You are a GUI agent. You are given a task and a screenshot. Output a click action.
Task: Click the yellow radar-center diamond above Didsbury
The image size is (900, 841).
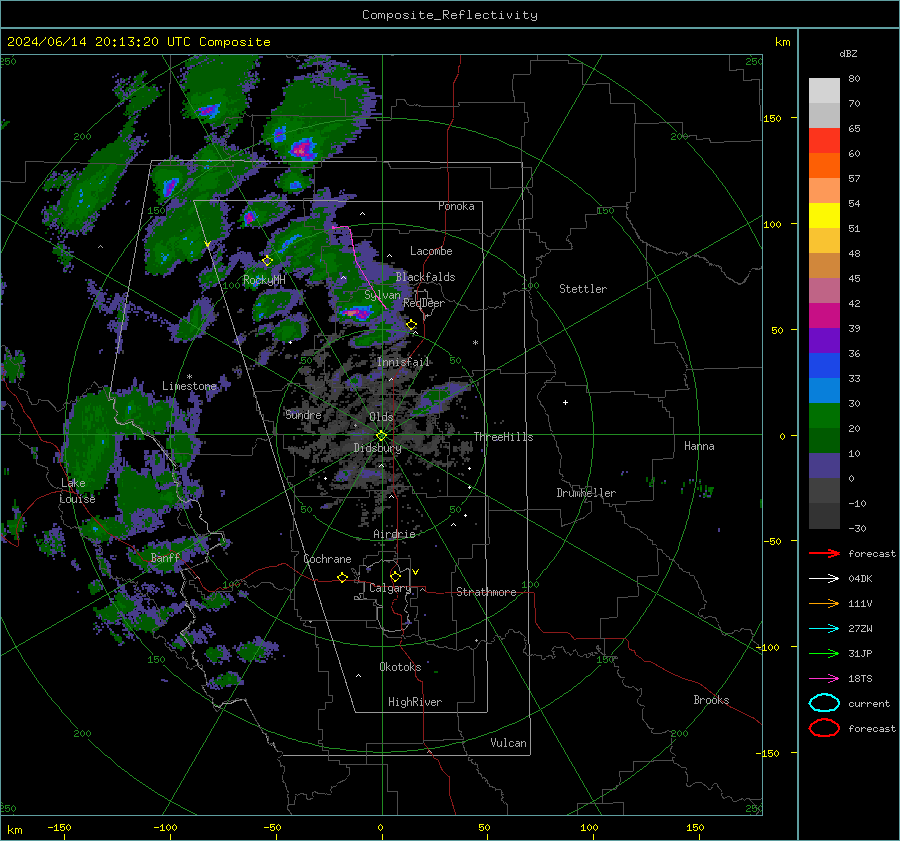[381, 436]
